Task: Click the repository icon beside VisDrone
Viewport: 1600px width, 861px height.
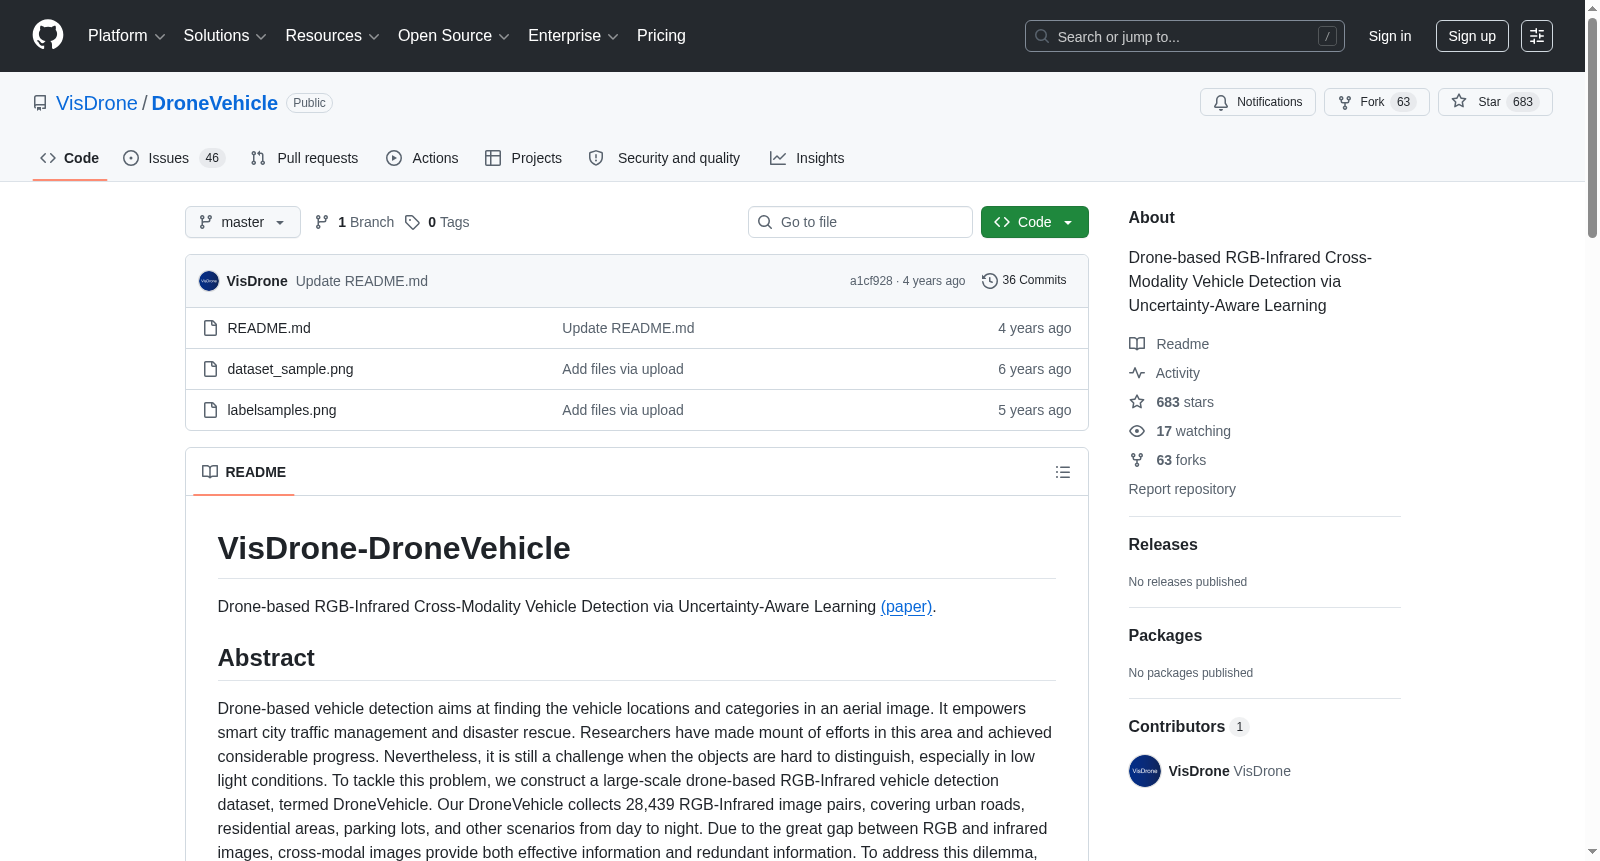Action: [40, 103]
